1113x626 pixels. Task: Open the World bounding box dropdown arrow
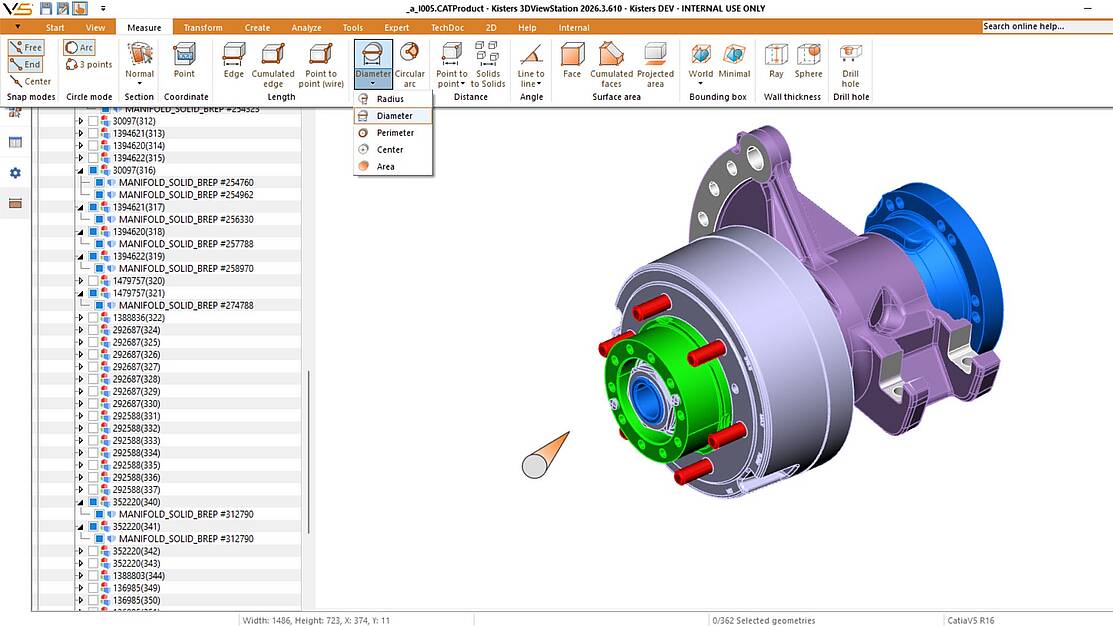click(x=701, y=84)
